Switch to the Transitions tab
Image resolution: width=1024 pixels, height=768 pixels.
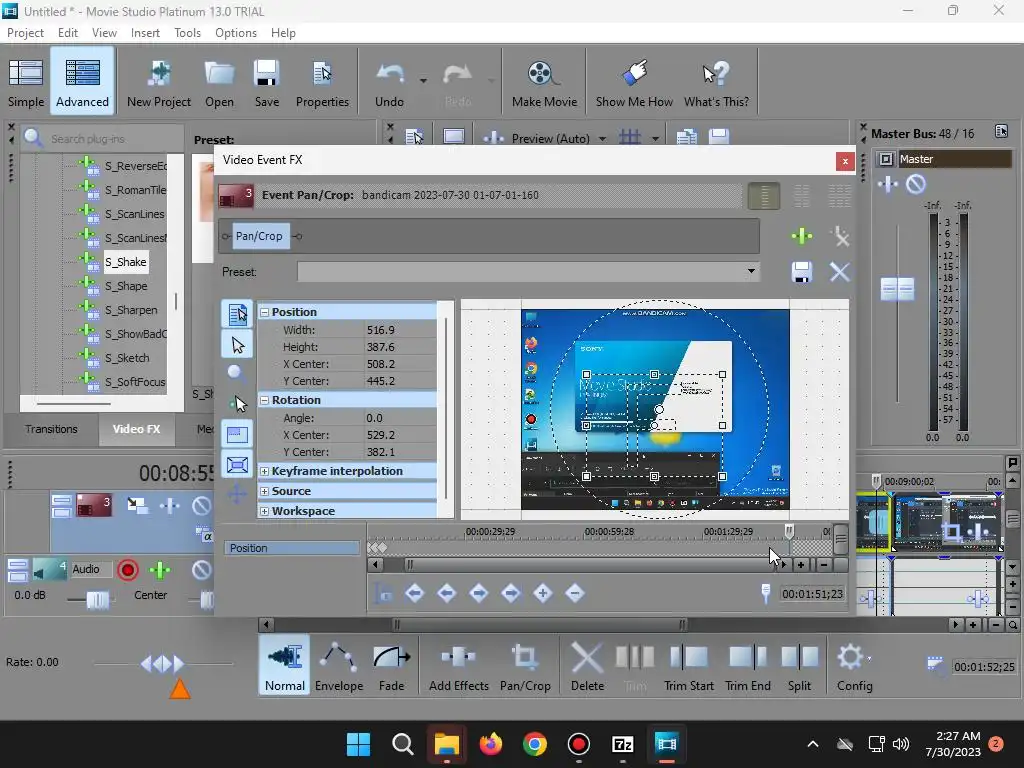[x=51, y=429]
